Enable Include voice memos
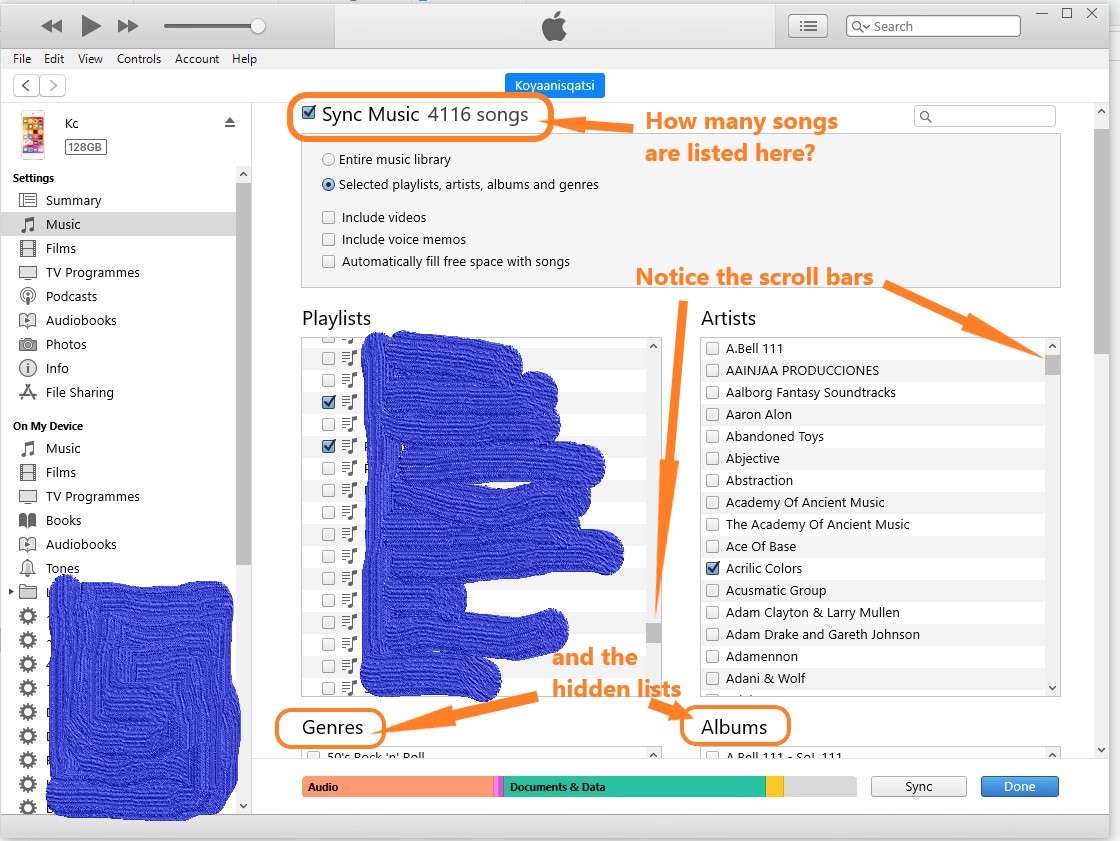The height and width of the screenshot is (841, 1120). click(x=329, y=239)
